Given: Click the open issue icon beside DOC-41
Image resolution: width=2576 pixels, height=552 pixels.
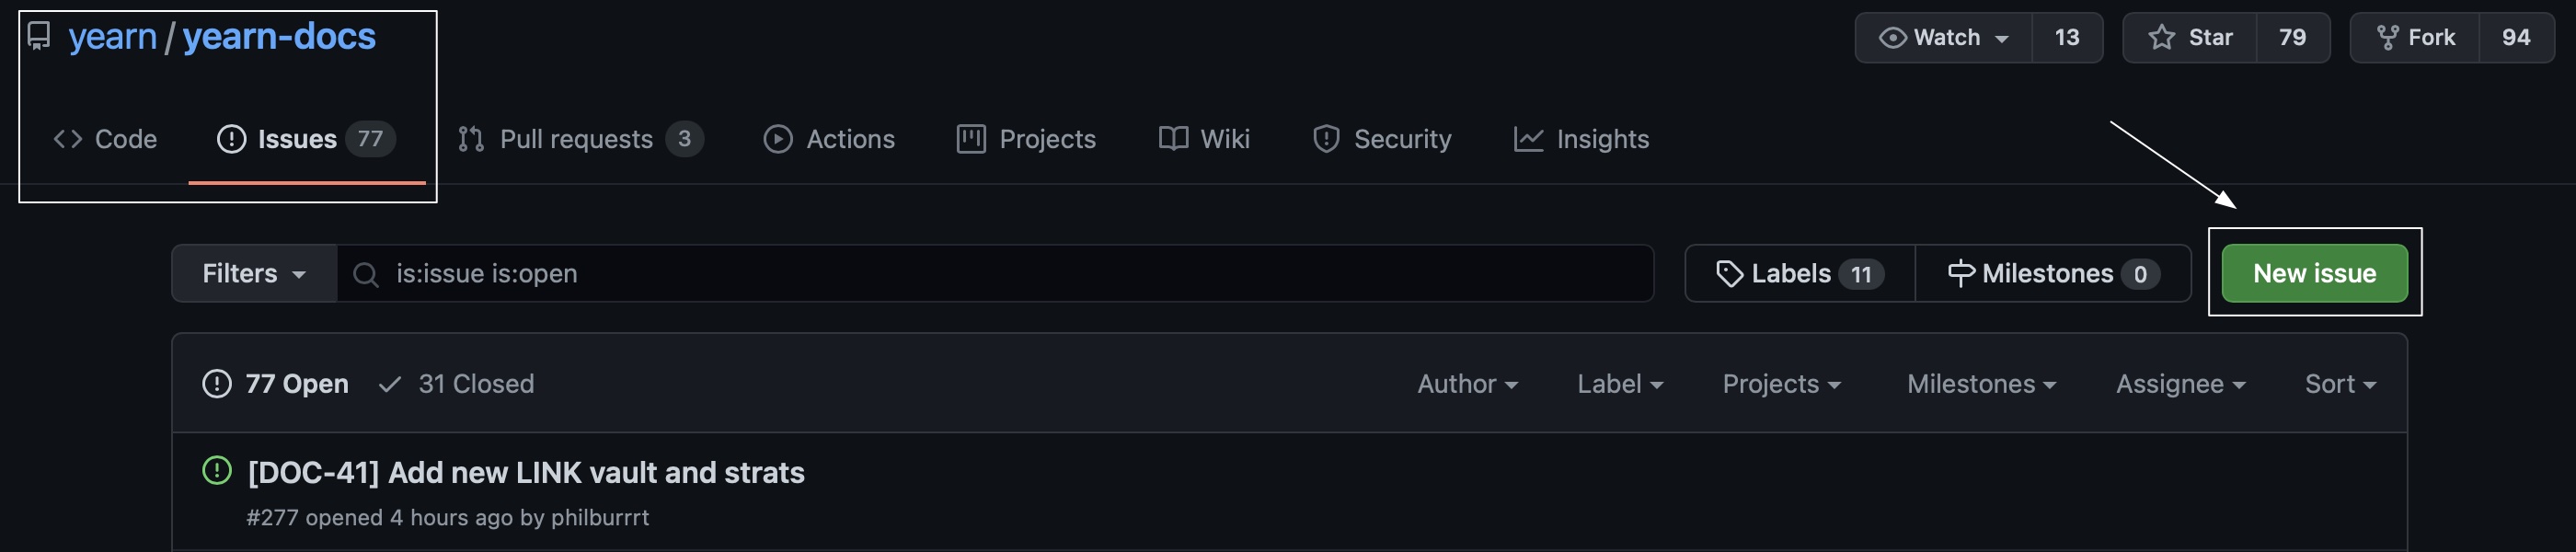Looking at the screenshot, I should [217, 471].
